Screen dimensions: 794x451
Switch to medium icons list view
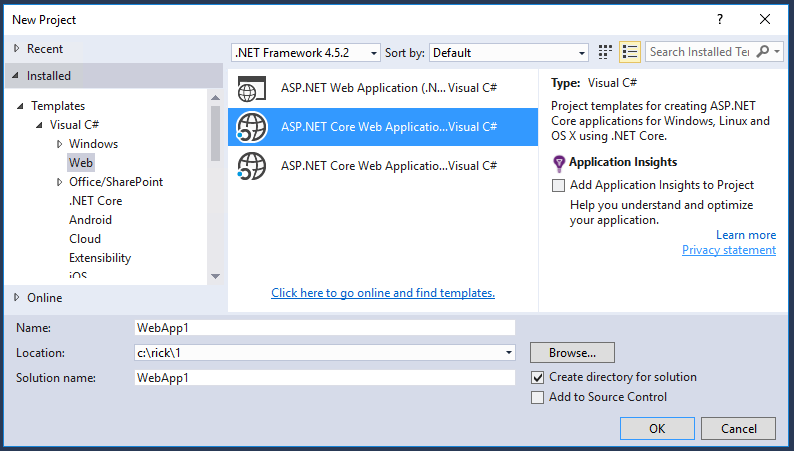(630, 52)
